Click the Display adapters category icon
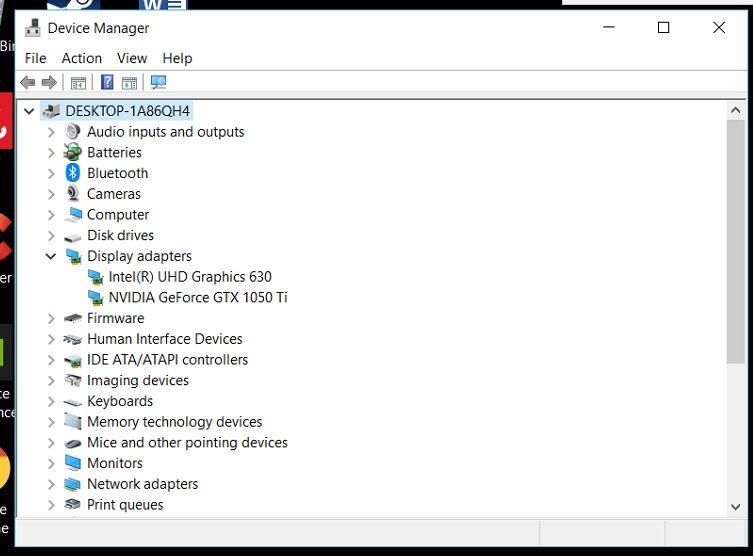753x556 pixels. tap(73, 256)
